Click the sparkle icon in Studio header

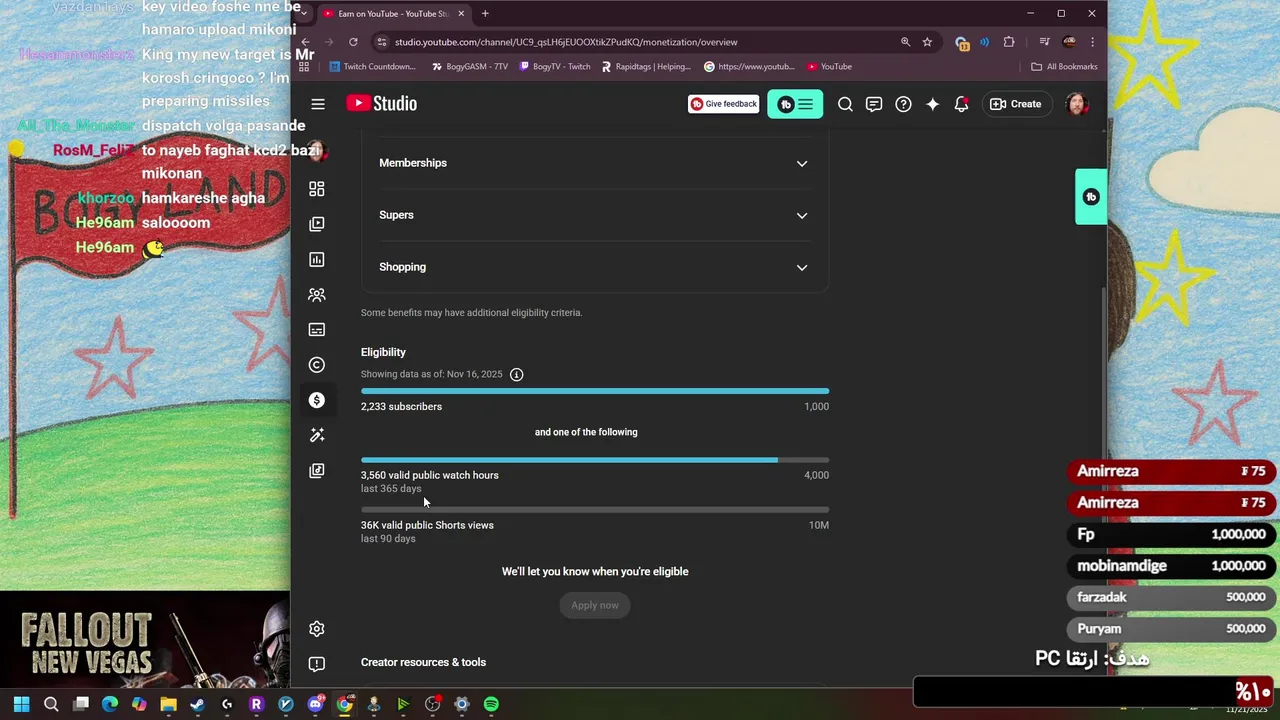tap(932, 104)
